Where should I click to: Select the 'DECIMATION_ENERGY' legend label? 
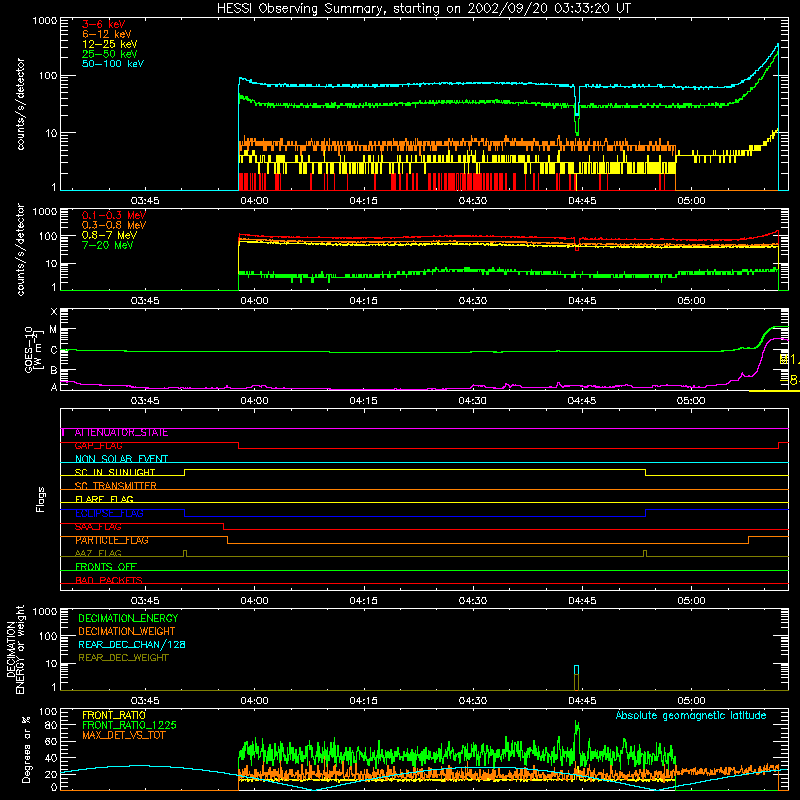128,618
